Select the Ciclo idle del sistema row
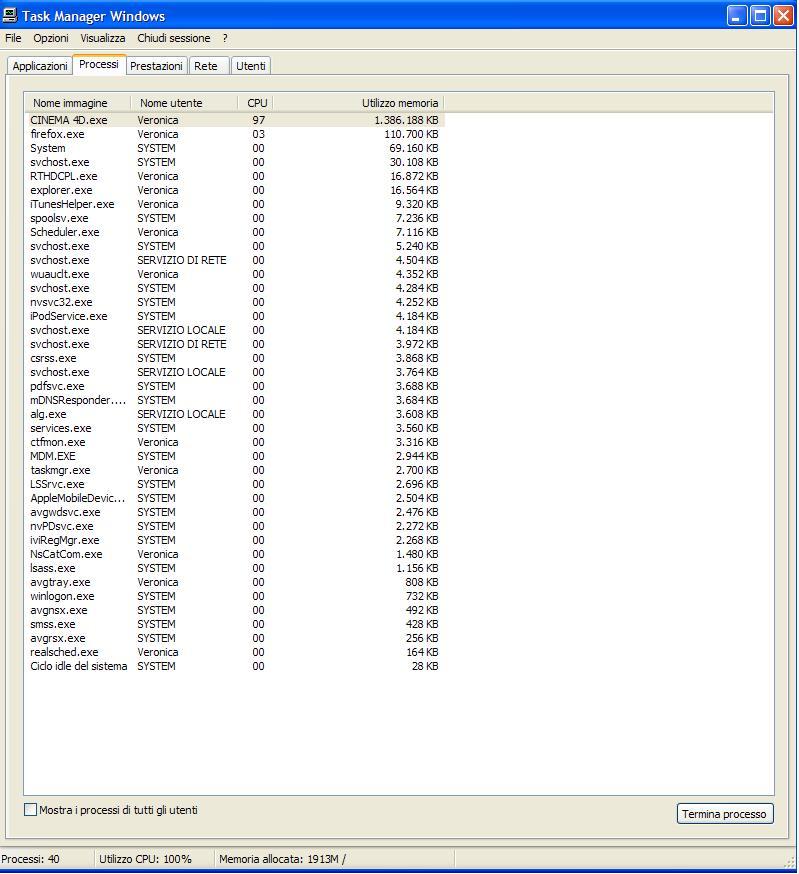 [234, 666]
